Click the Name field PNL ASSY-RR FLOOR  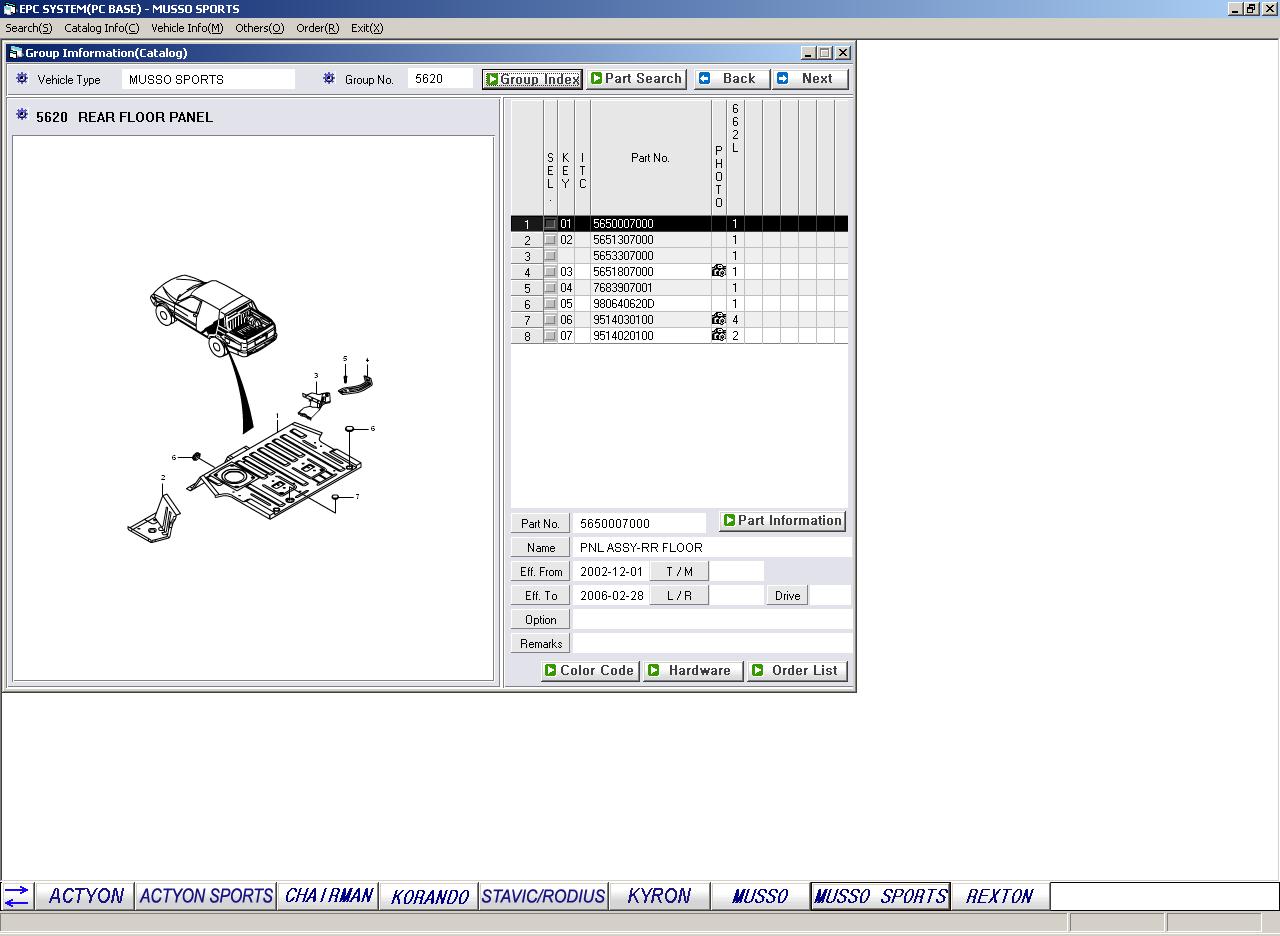tap(712, 548)
